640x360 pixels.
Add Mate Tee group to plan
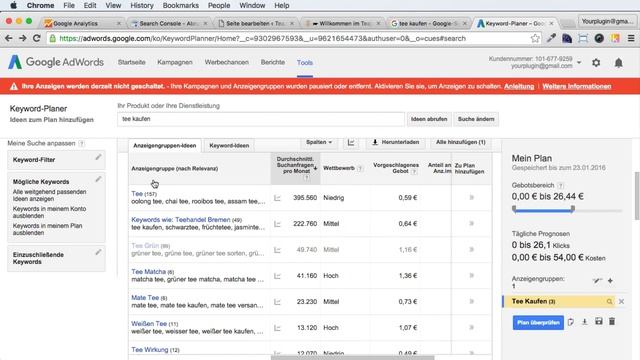point(471,302)
